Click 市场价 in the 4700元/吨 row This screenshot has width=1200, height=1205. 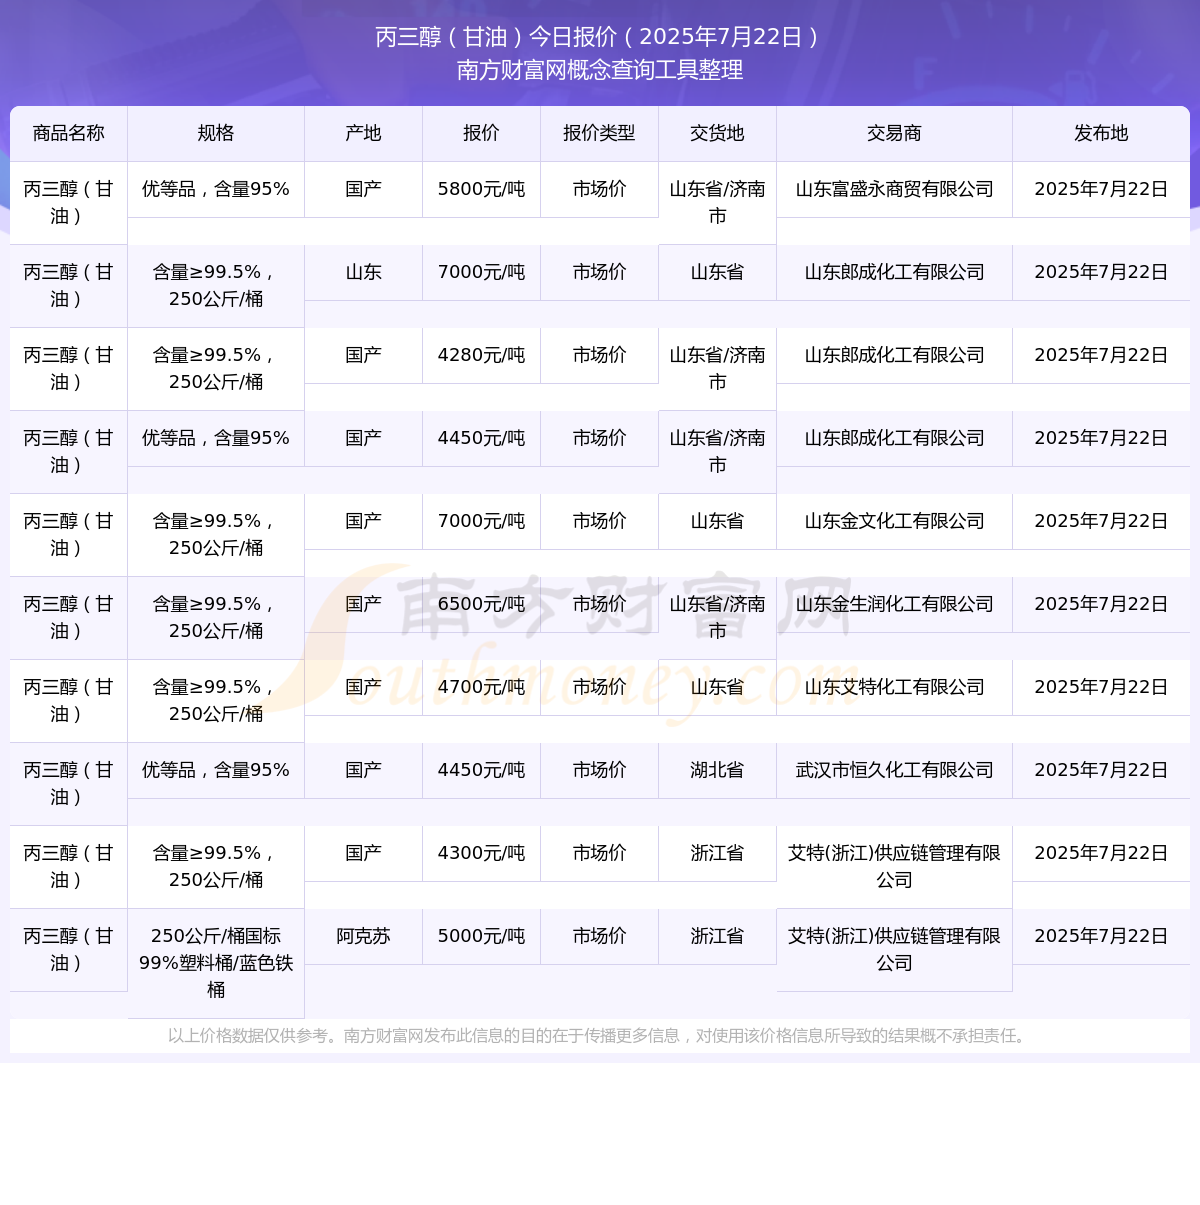(599, 687)
